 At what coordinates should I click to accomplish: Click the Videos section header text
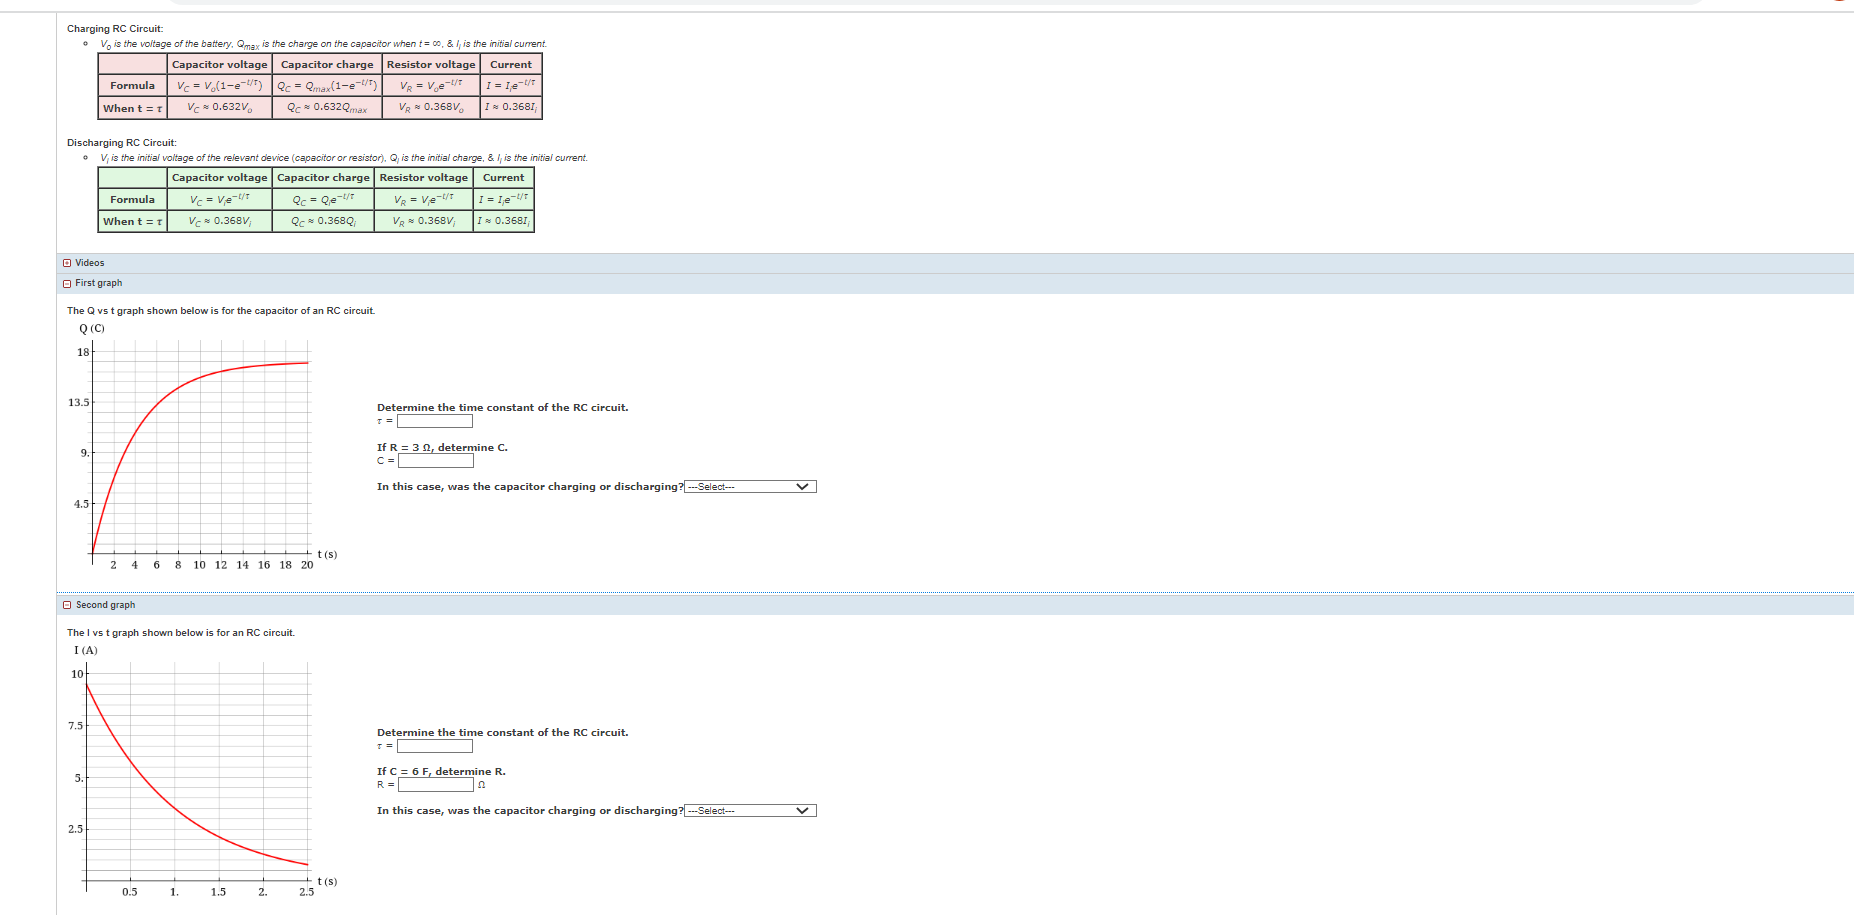coord(90,263)
